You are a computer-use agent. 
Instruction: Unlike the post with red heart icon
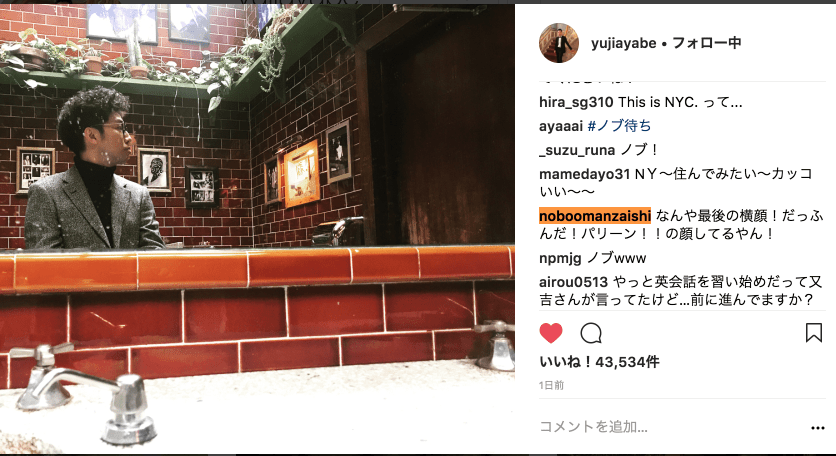[x=551, y=333]
